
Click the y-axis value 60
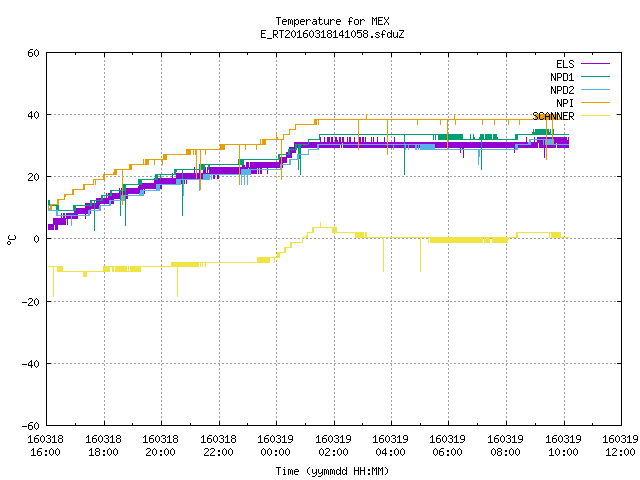33,53
